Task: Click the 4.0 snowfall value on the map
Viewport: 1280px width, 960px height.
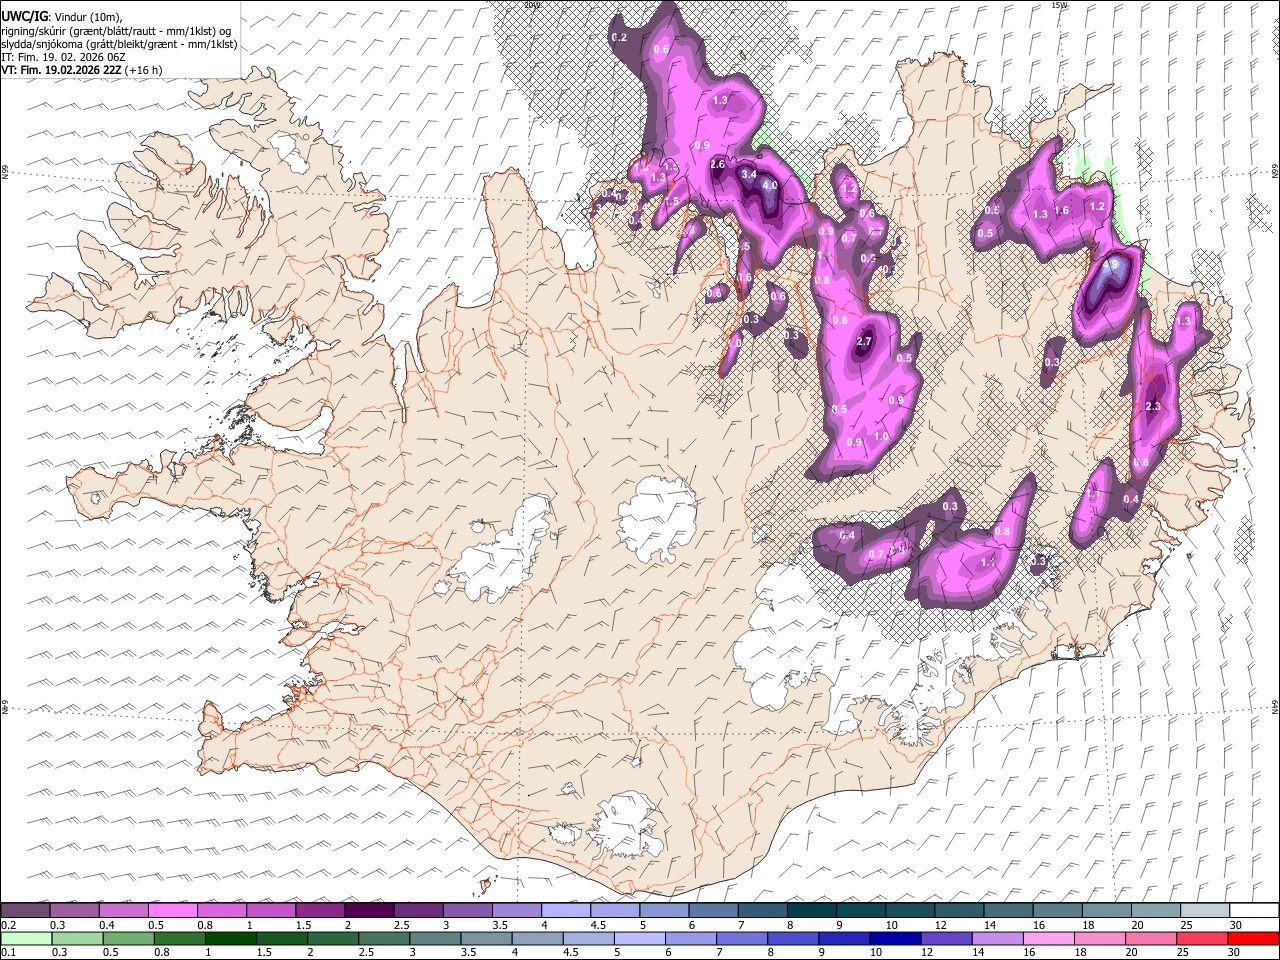Action: (x=770, y=186)
